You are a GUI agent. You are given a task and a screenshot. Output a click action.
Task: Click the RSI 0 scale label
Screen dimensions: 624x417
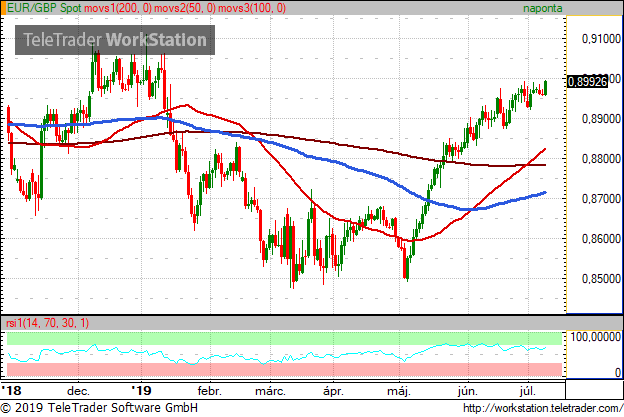pyautogui.click(x=618, y=372)
